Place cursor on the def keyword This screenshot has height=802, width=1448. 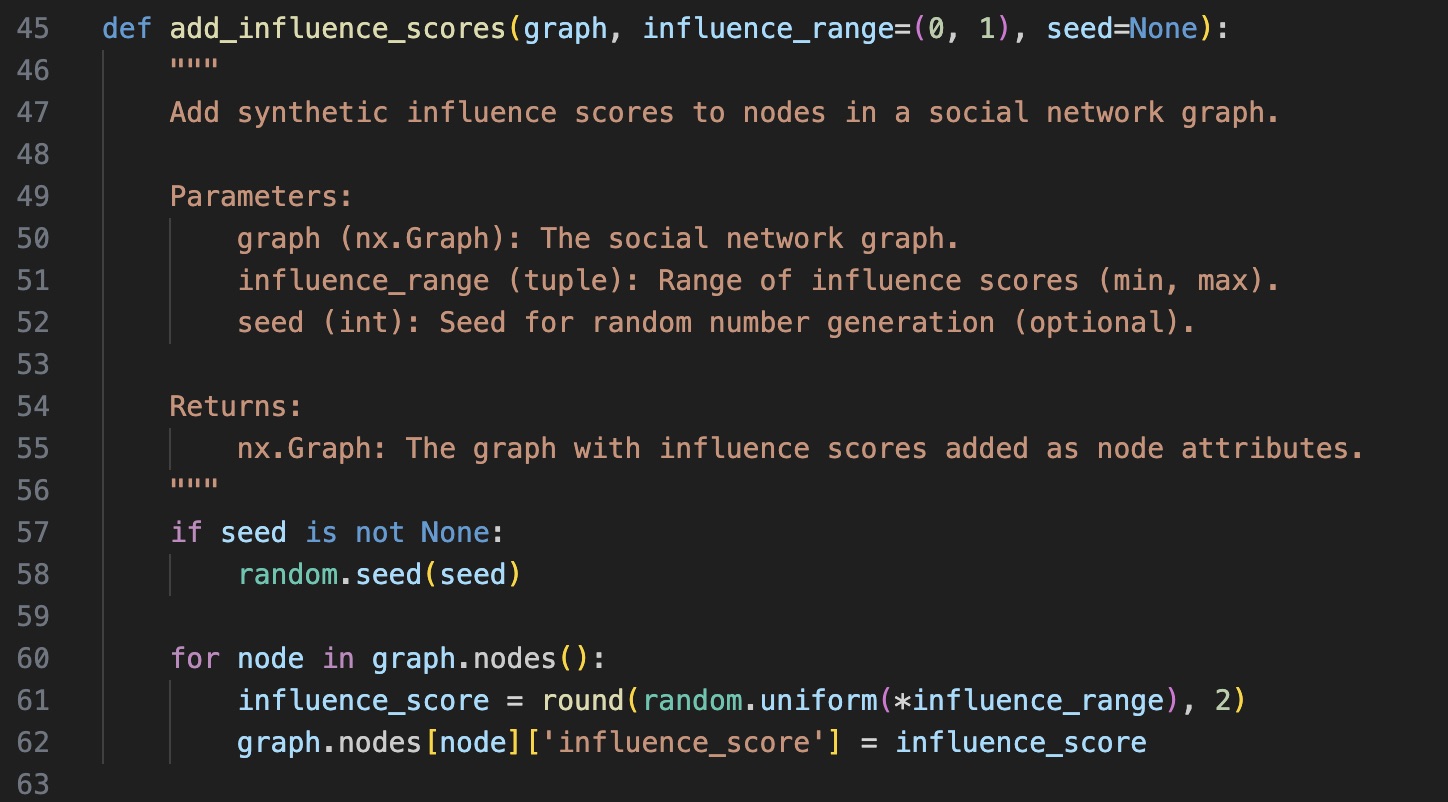tap(127, 28)
